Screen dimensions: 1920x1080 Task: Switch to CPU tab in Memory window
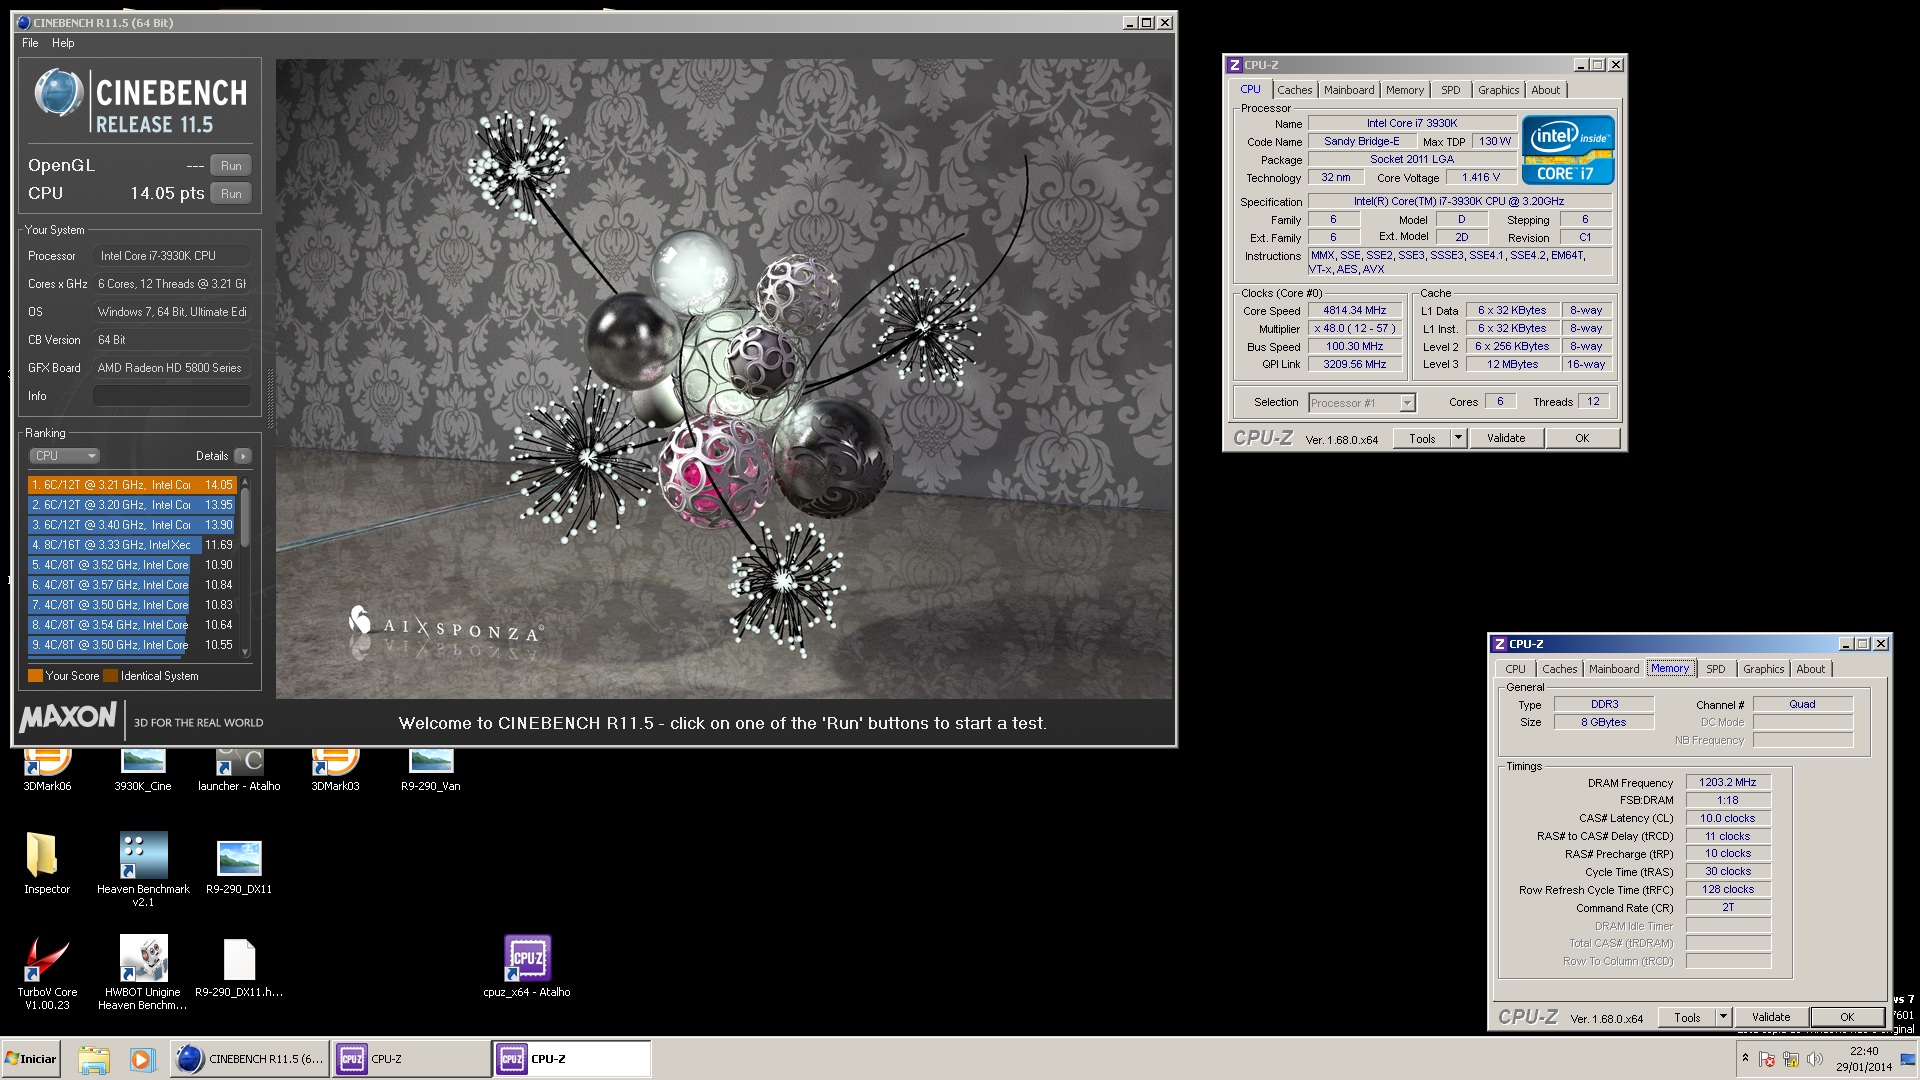click(1515, 669)
